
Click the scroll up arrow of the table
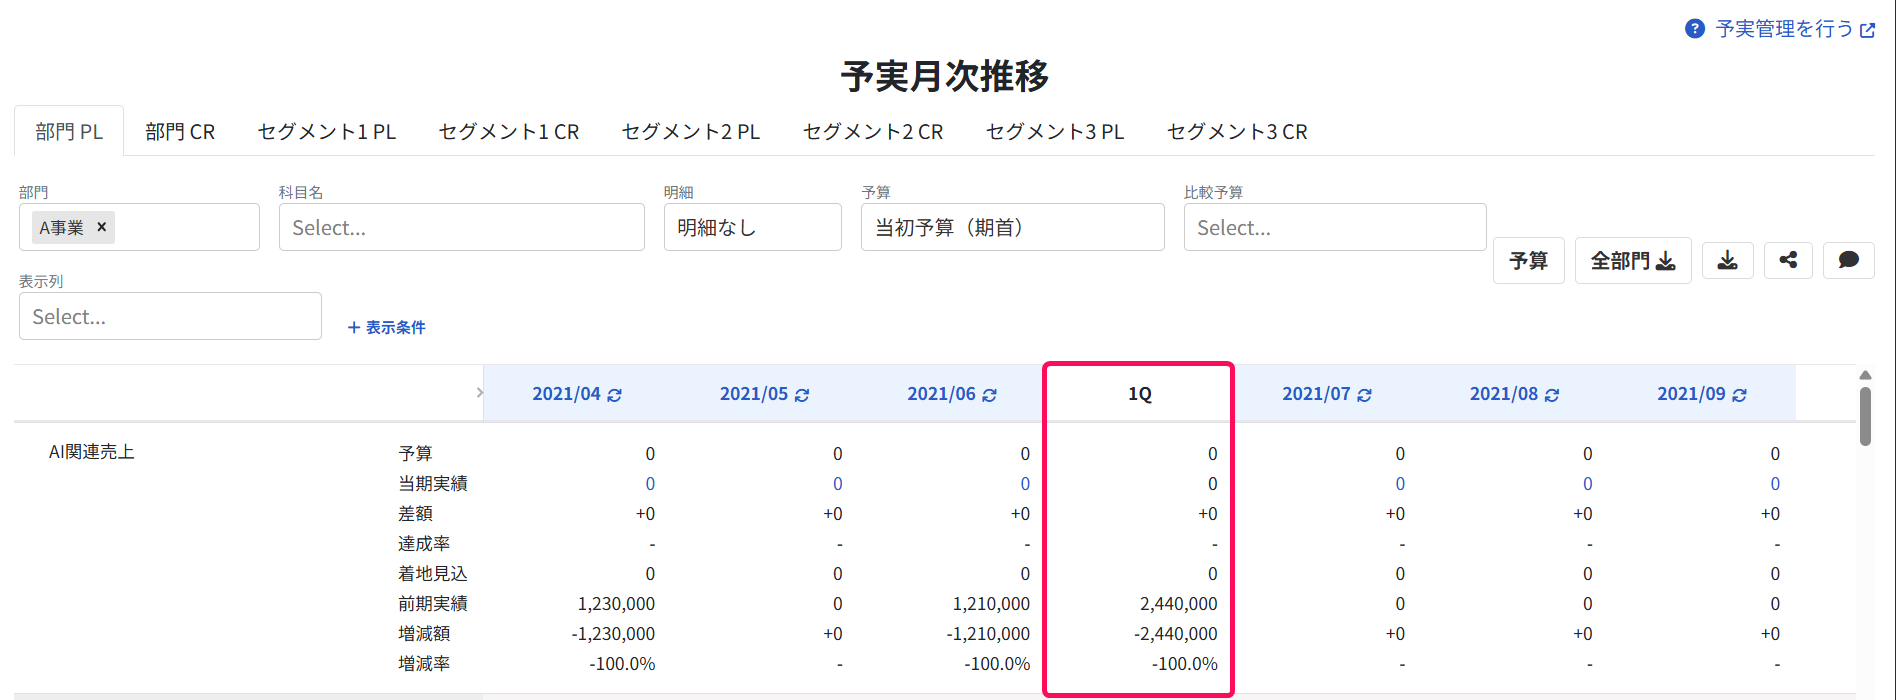(1865, 375)
